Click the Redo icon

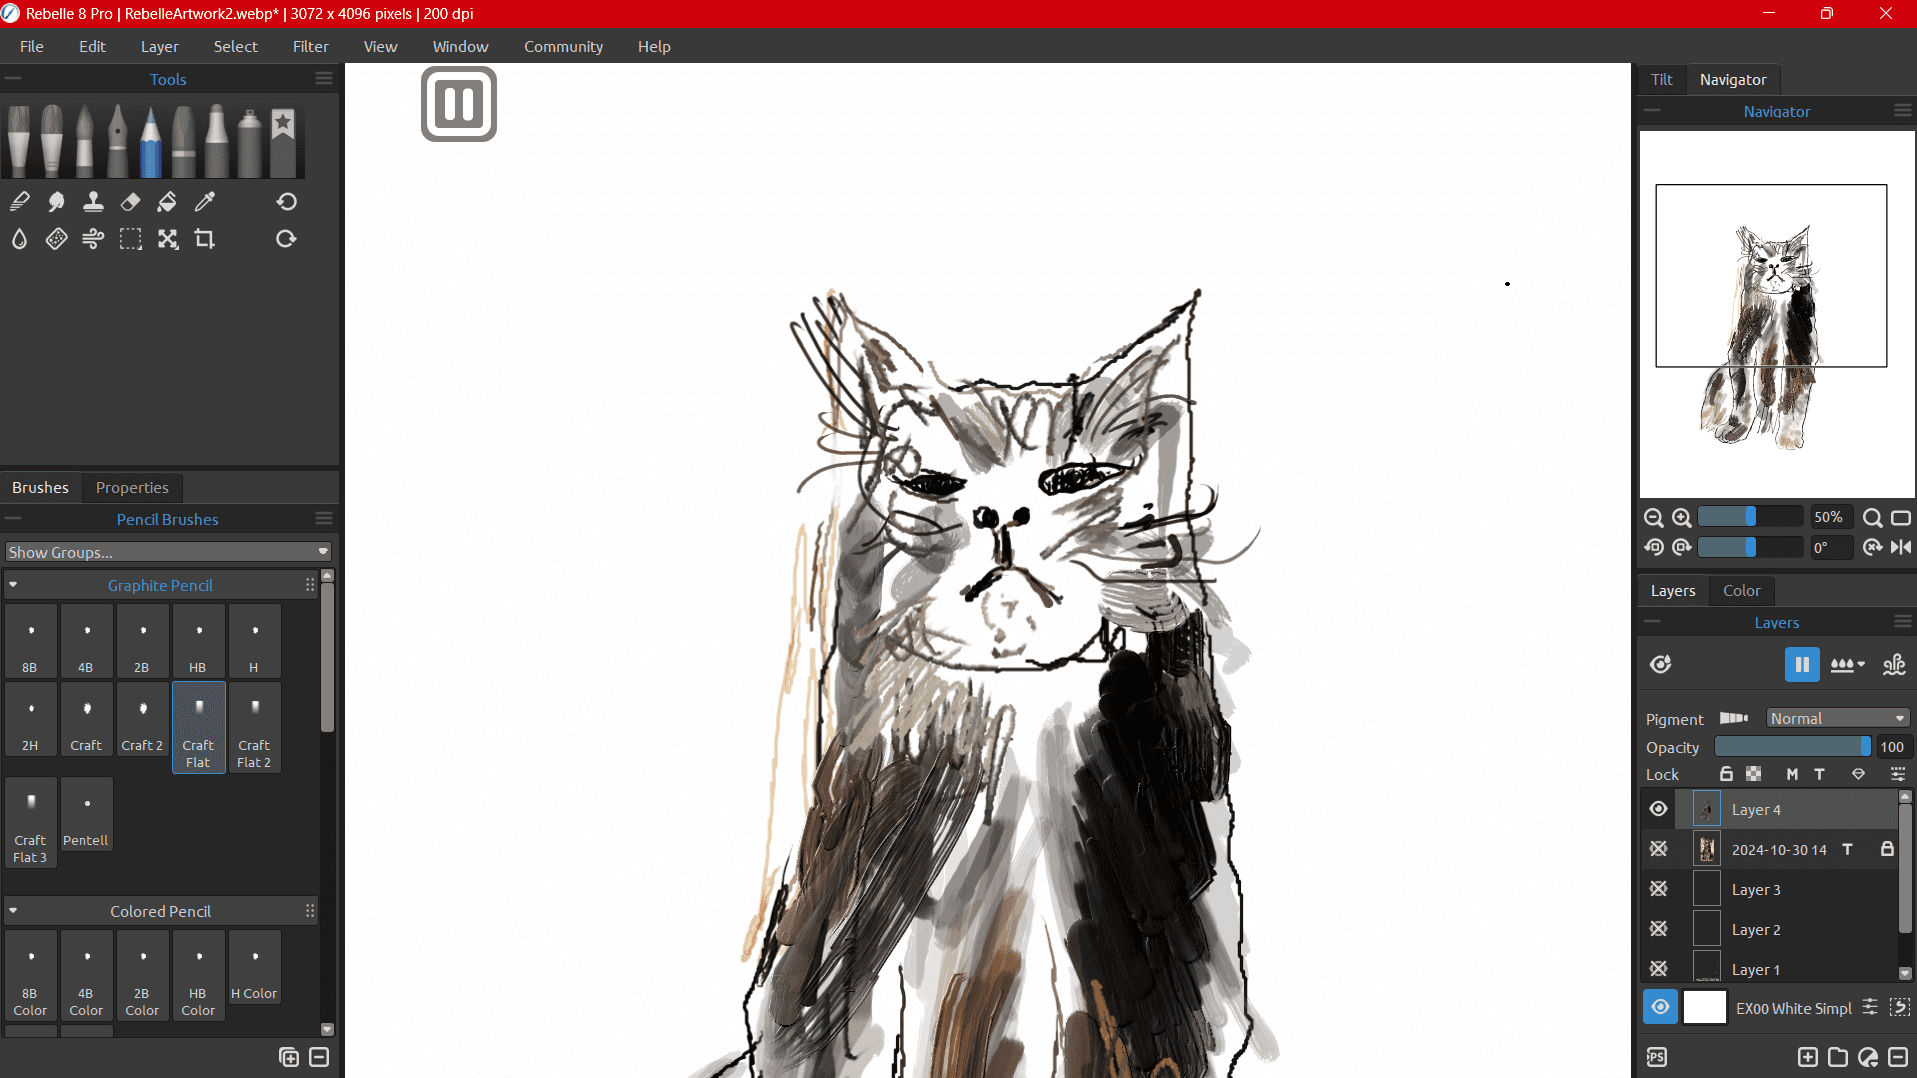tap(287, 239)
